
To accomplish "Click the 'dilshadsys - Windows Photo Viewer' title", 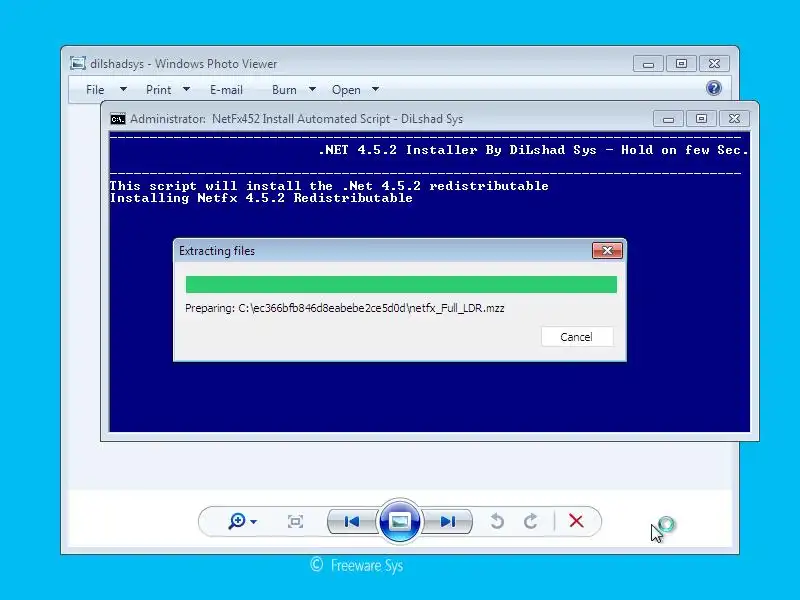I will pos(184,64).
